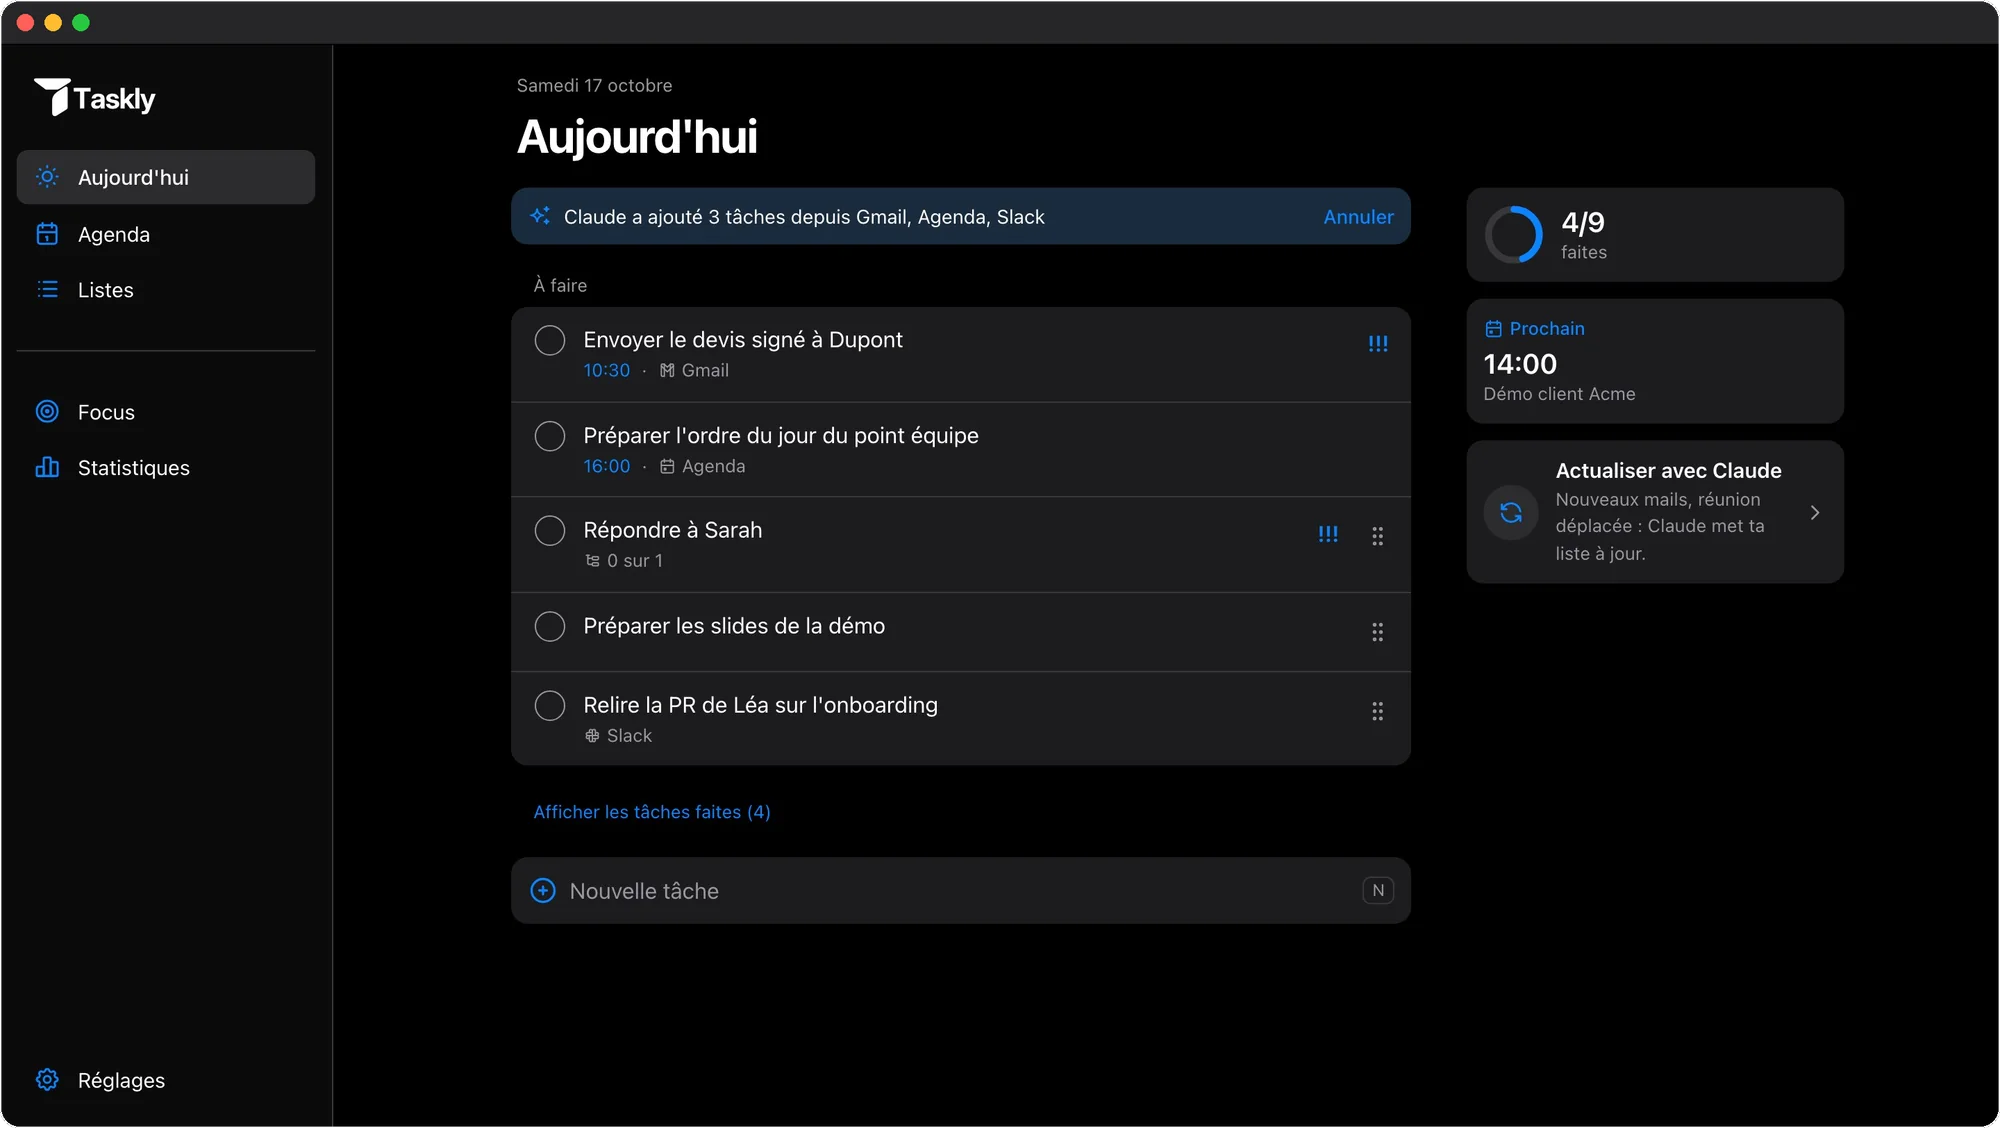This screenshot has width=2000, height=1128.
Task: Switch to Focus mode
Action: tap(166, 412)
